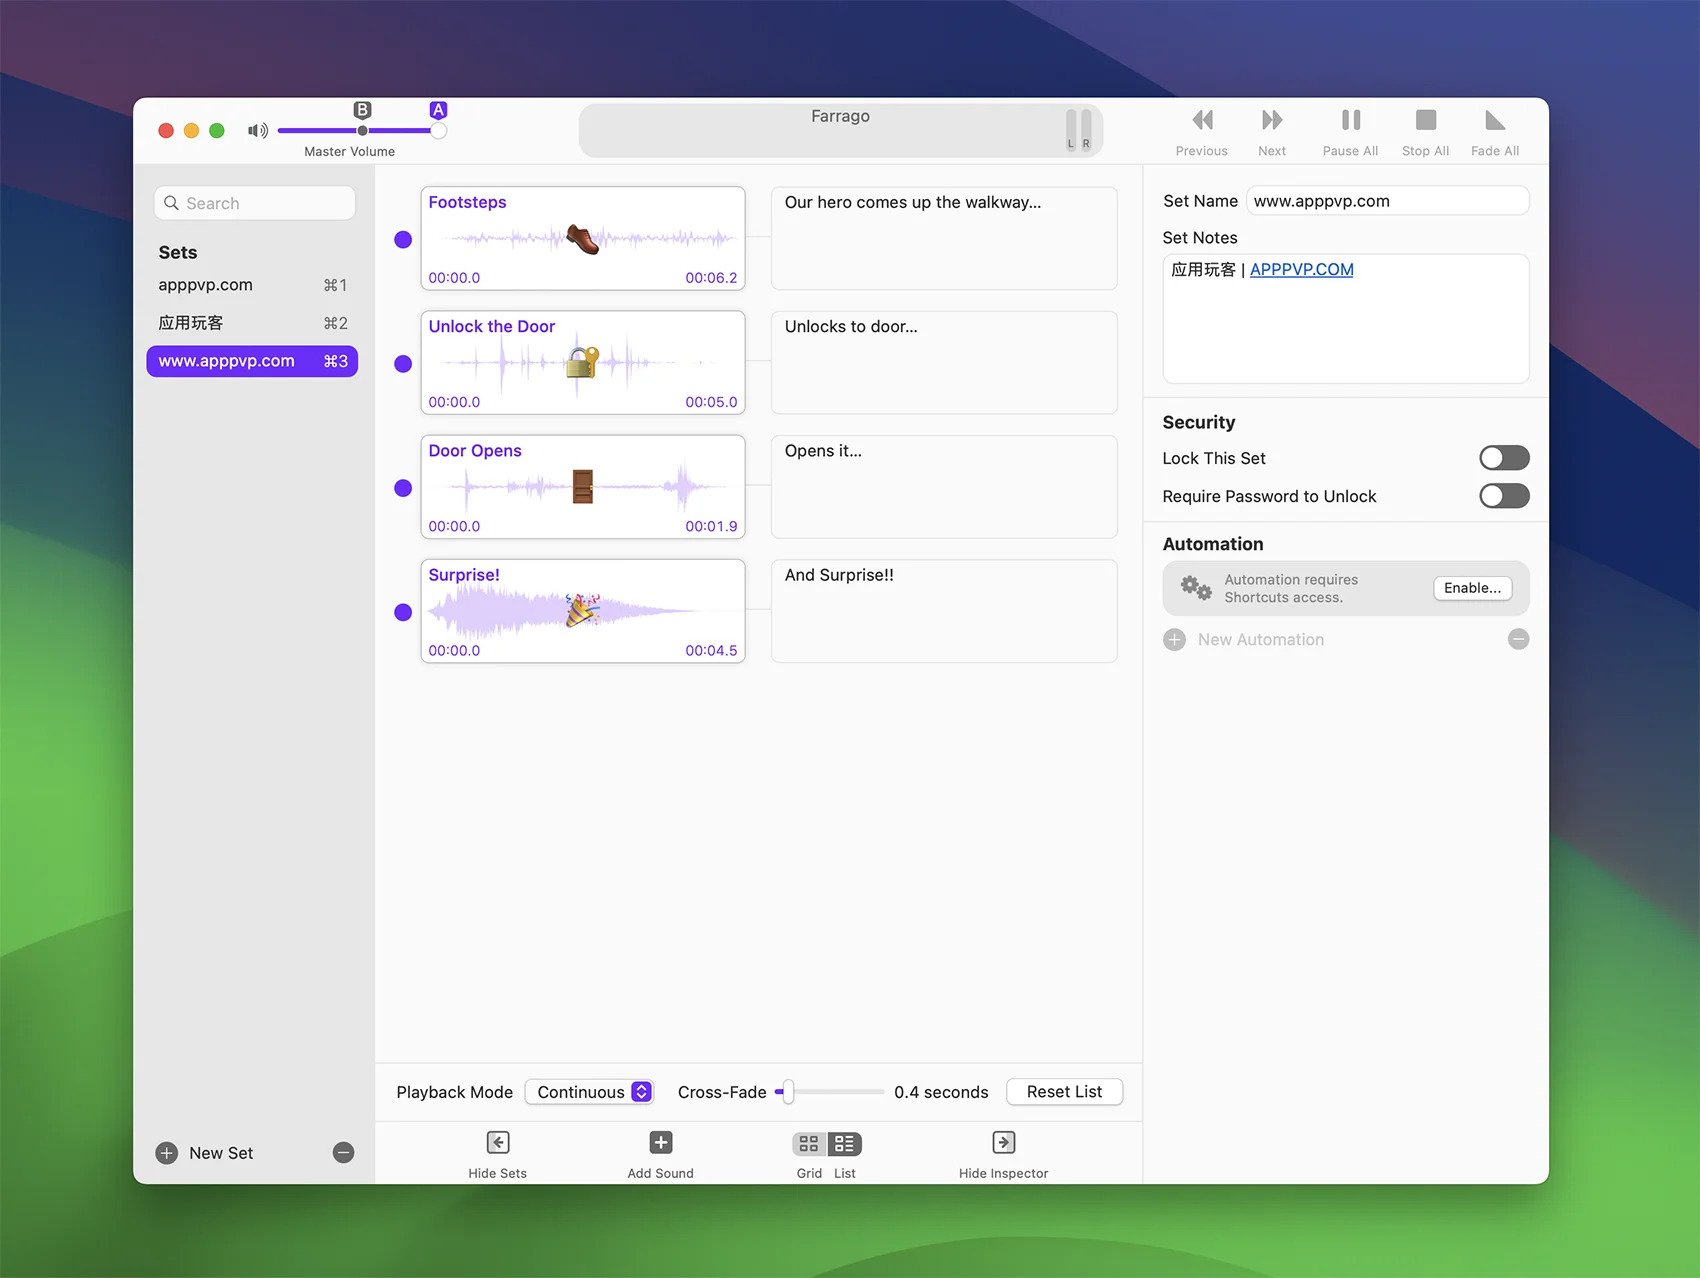Screen dimensions: 1700x1278
Task: Click the Sets heading in sidebar
Action: click(178, 253)
